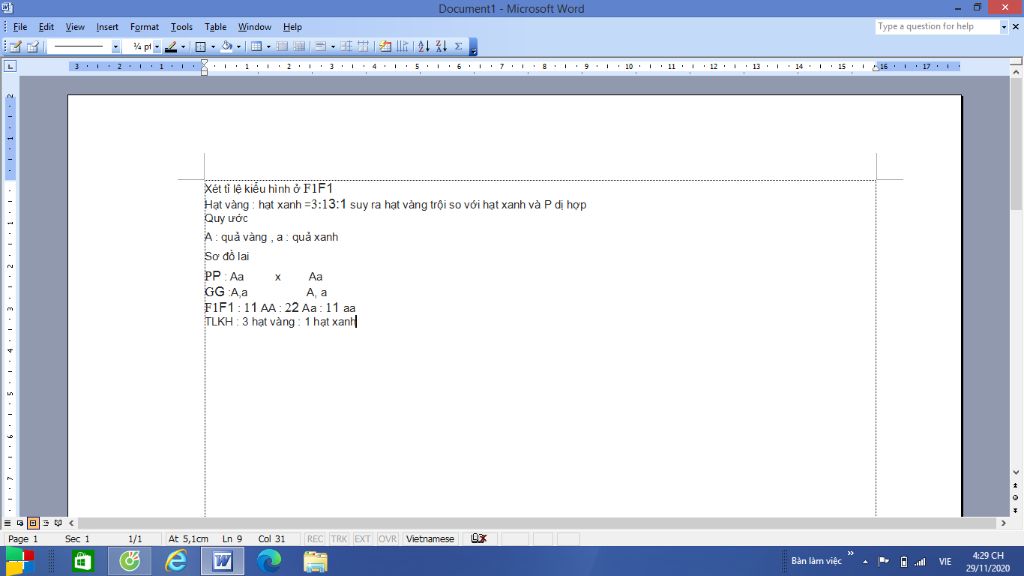This screenshot has width=1024, height=576.
Task: Switch to Print Layout View
Action: [33, 523]
